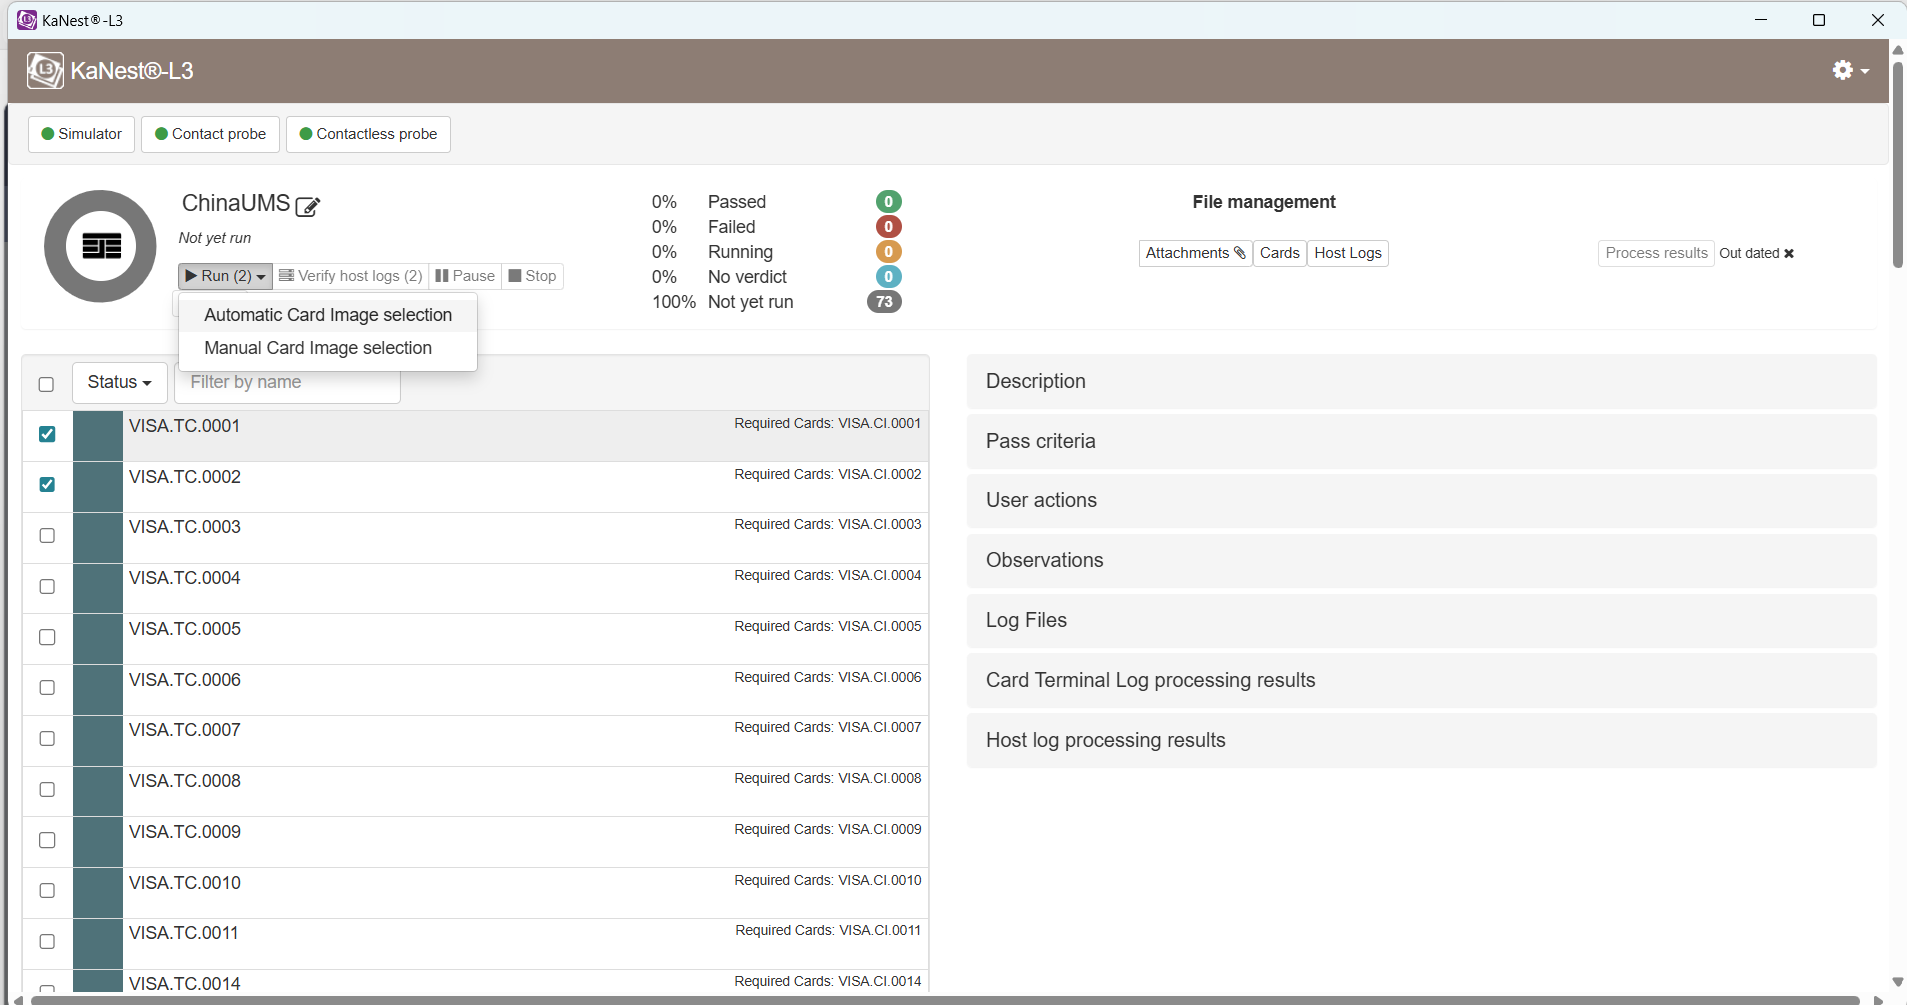Check the VISA.TC.0009 checkbox
Image resolution: width=1907 pixels, height=1005 pixels.
tap(47, 840)
